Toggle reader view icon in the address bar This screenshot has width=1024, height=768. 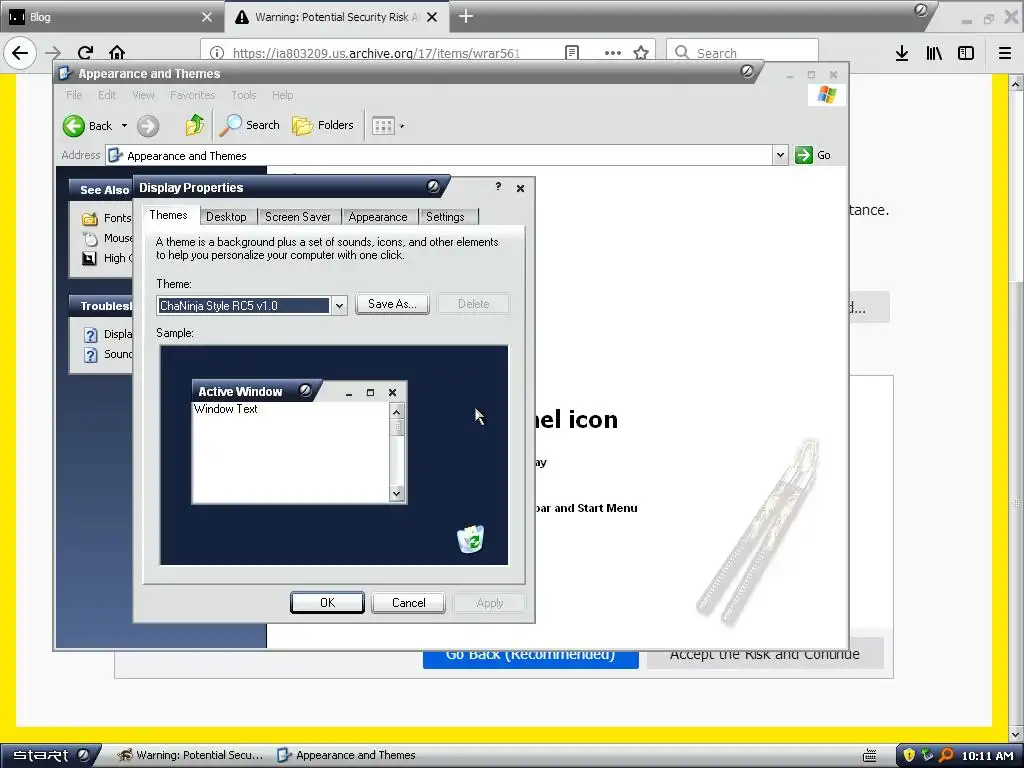click(571, 53)
